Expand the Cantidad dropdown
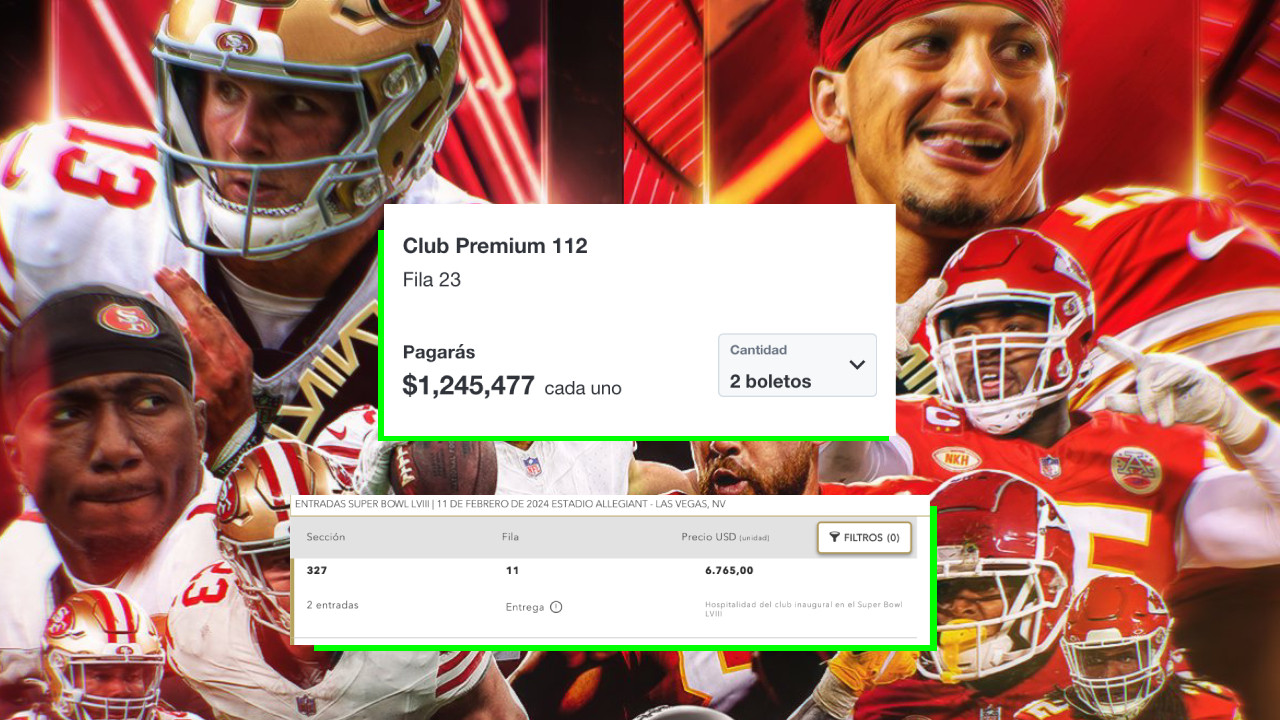 point(797,365)
